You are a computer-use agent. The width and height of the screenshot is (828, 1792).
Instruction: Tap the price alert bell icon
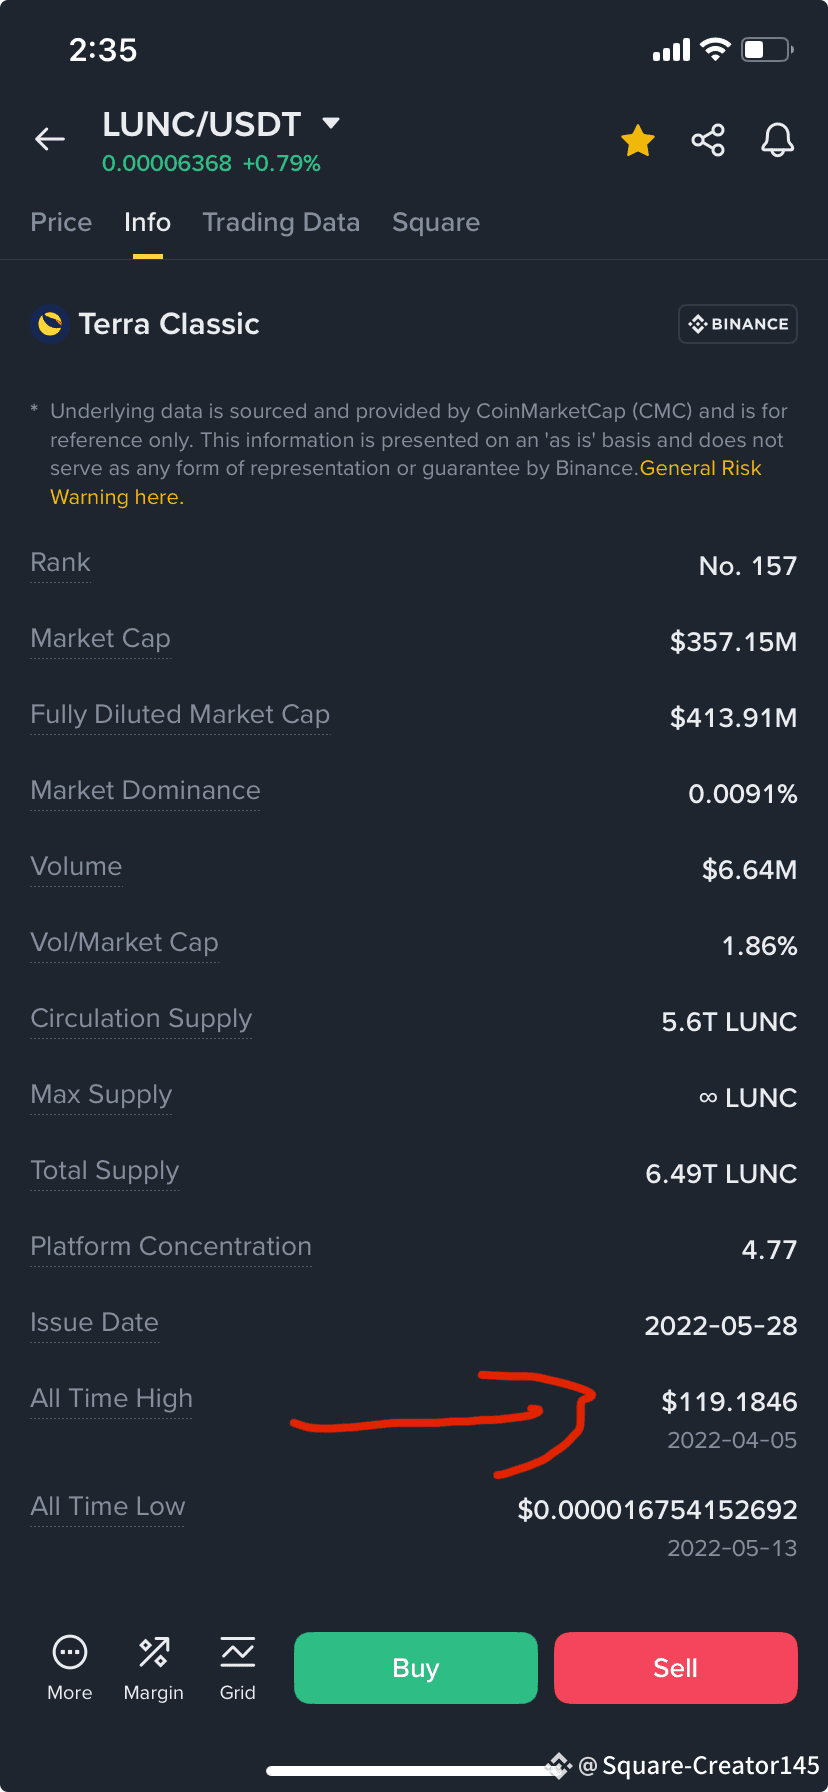[778, 140]
